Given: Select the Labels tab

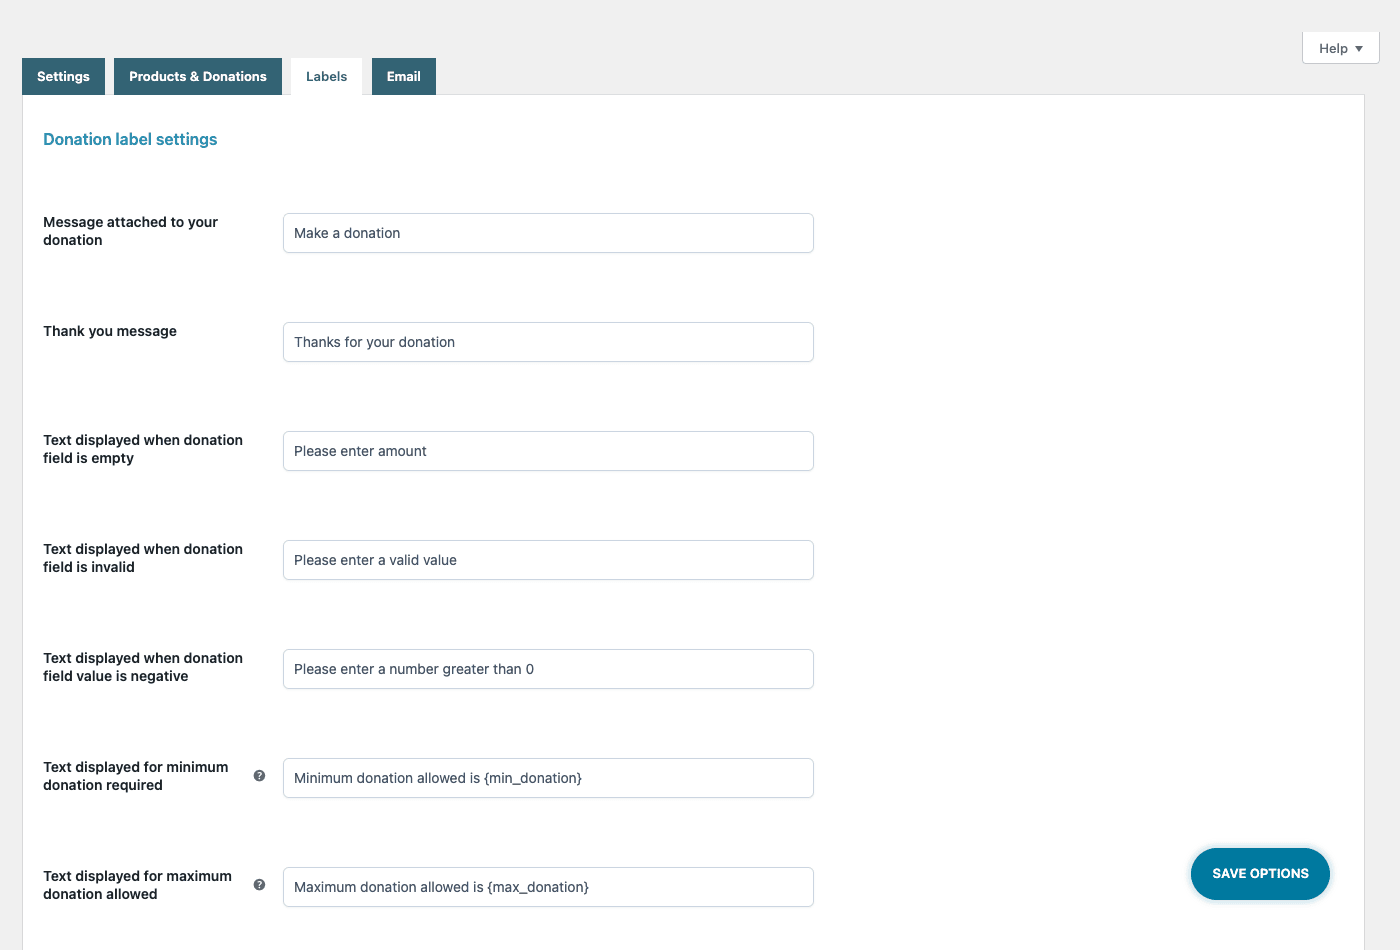Looking at the screenshot, I should pos(327,77).
